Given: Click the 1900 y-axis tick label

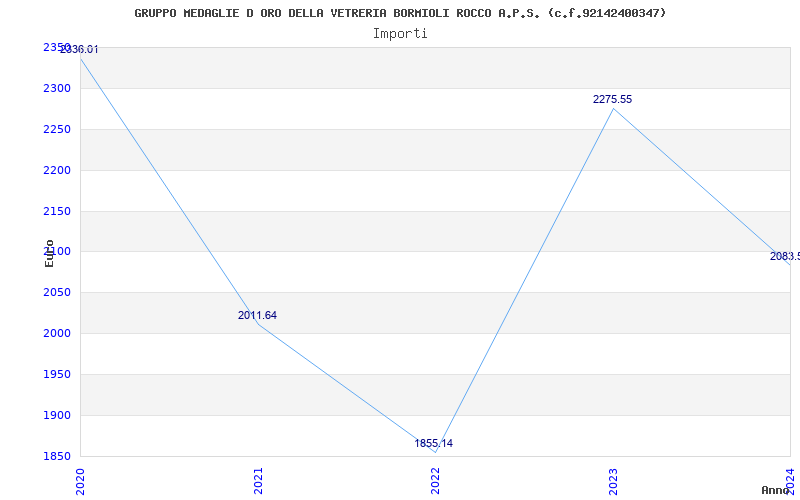Looking at the screenshot, I should 57,415.
